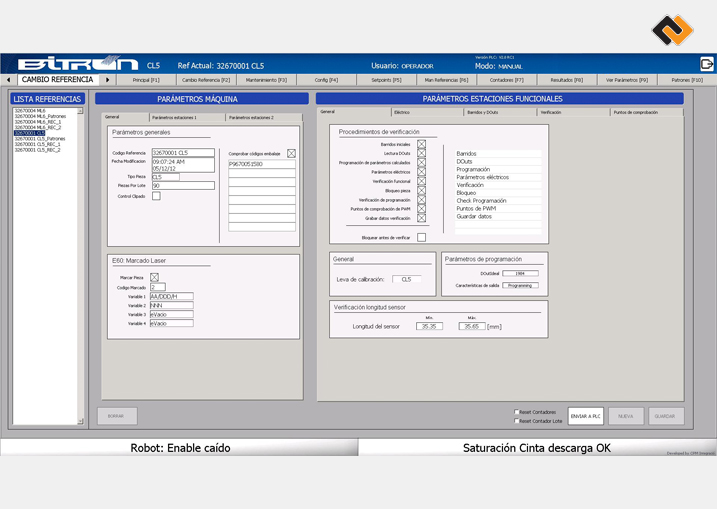This screenshot has height=509, width=717.
Task: Toggle Puntos de comprobación de PWM checkbox
Action: coord(421,209)
